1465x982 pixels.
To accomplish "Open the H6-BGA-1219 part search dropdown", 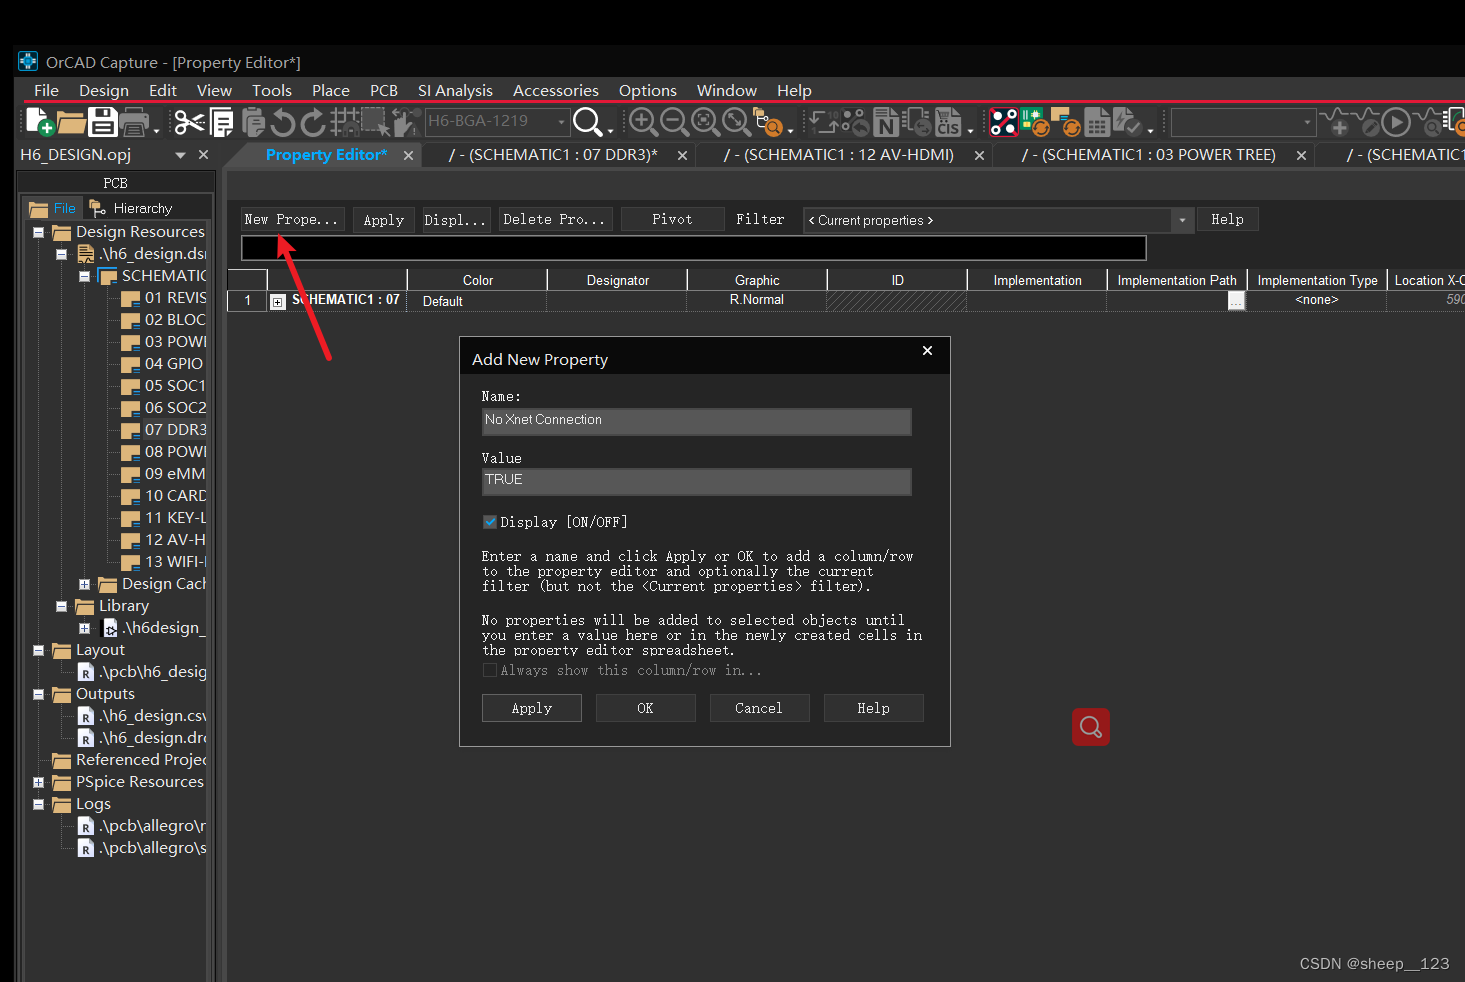I will pos(561,122).
